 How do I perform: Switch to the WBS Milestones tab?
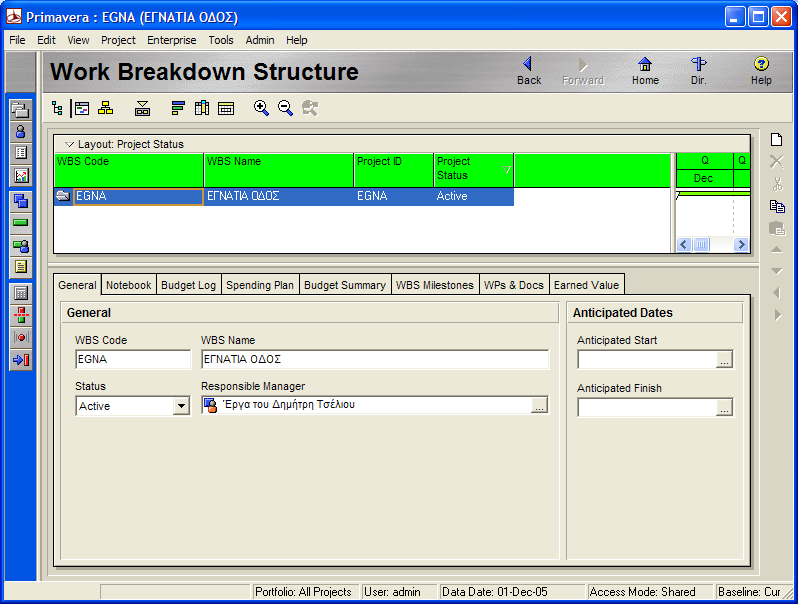point(435,285)
